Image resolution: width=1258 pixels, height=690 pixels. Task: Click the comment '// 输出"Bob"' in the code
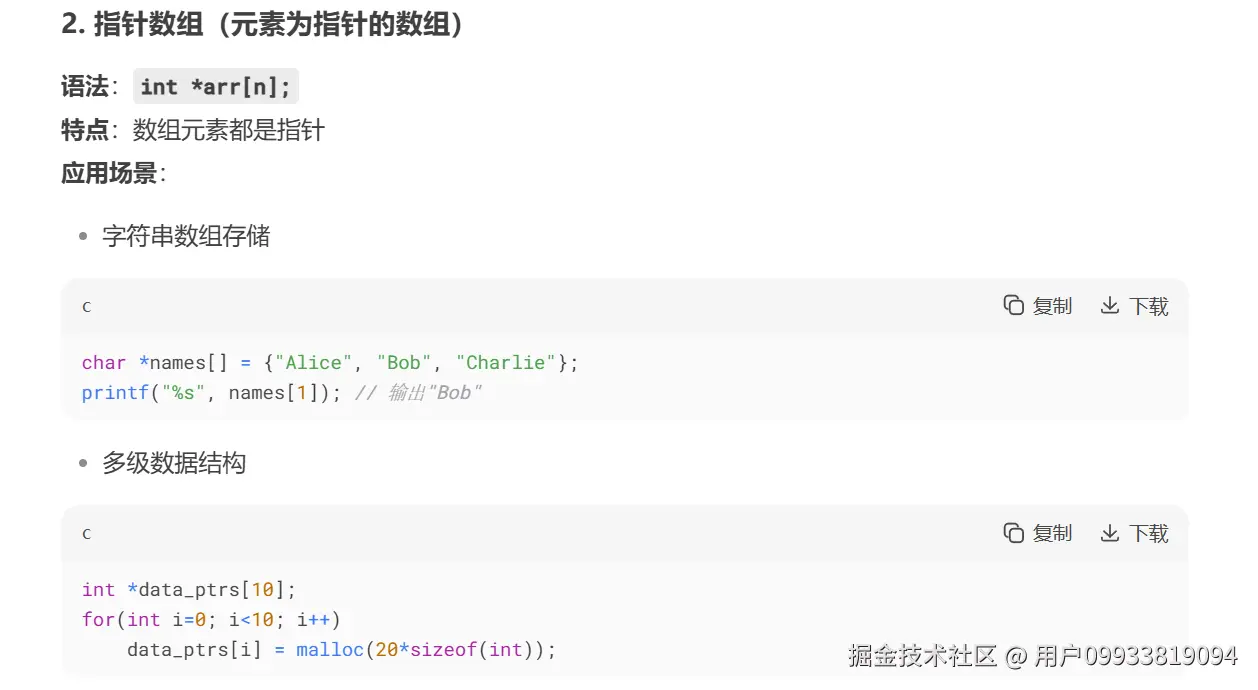click(x=418, y=393)
